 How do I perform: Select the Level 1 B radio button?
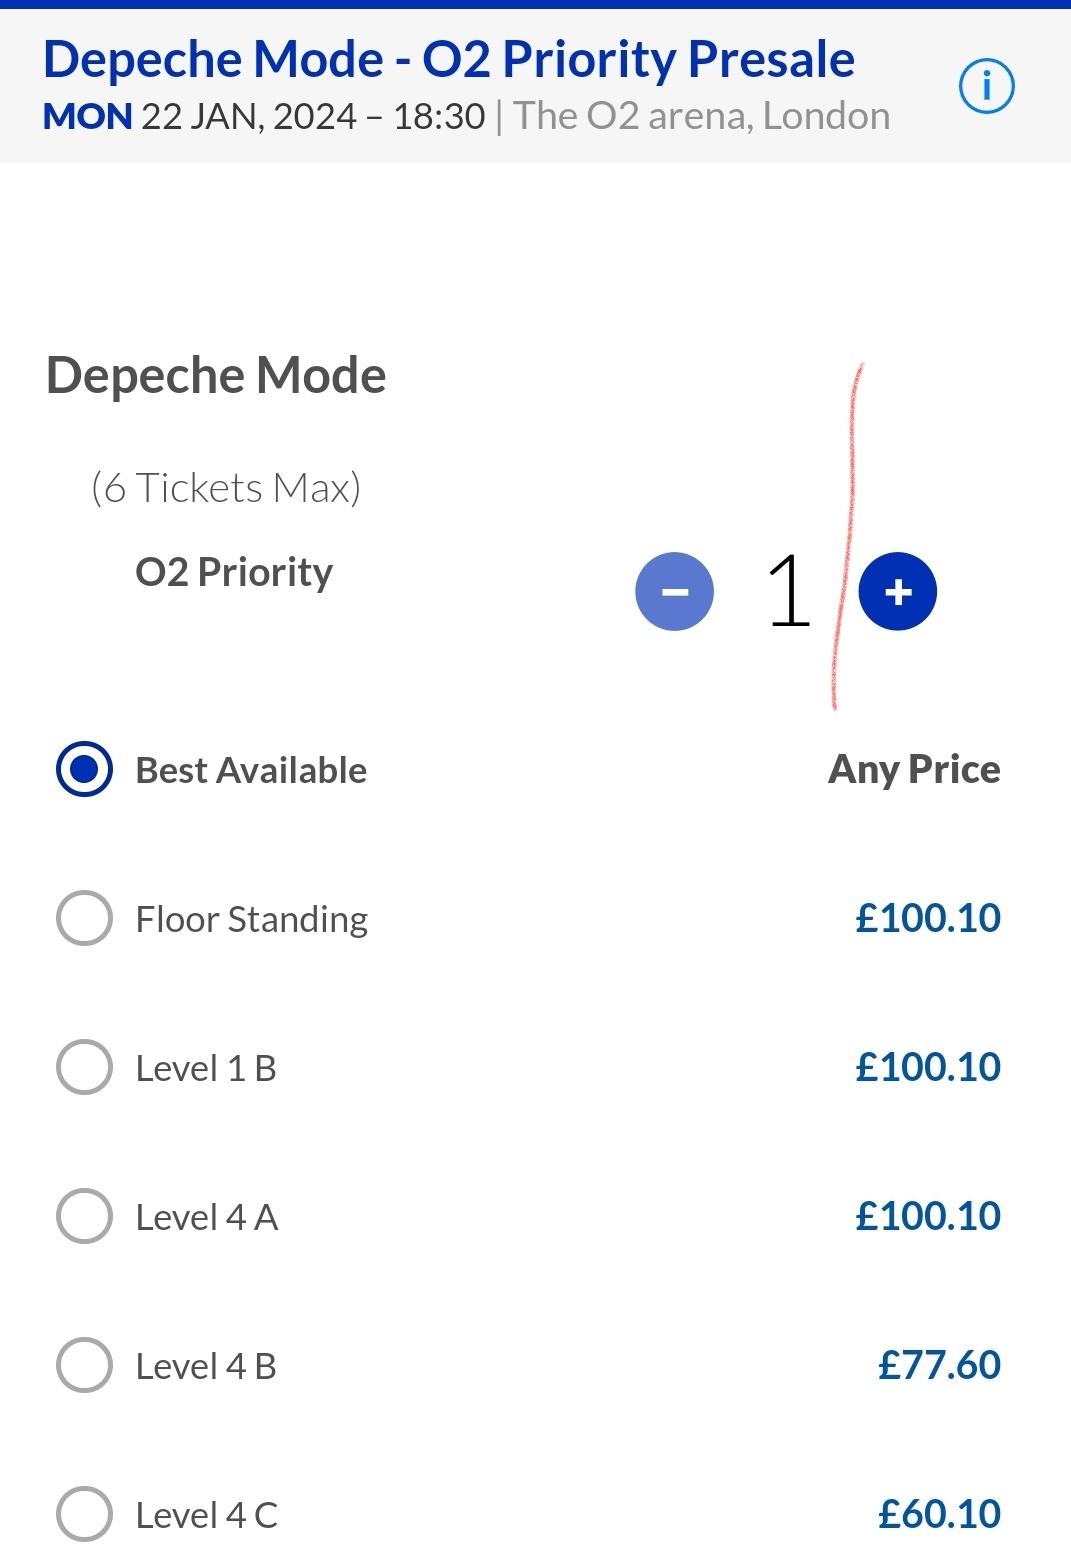click(x=85, y=1067)
